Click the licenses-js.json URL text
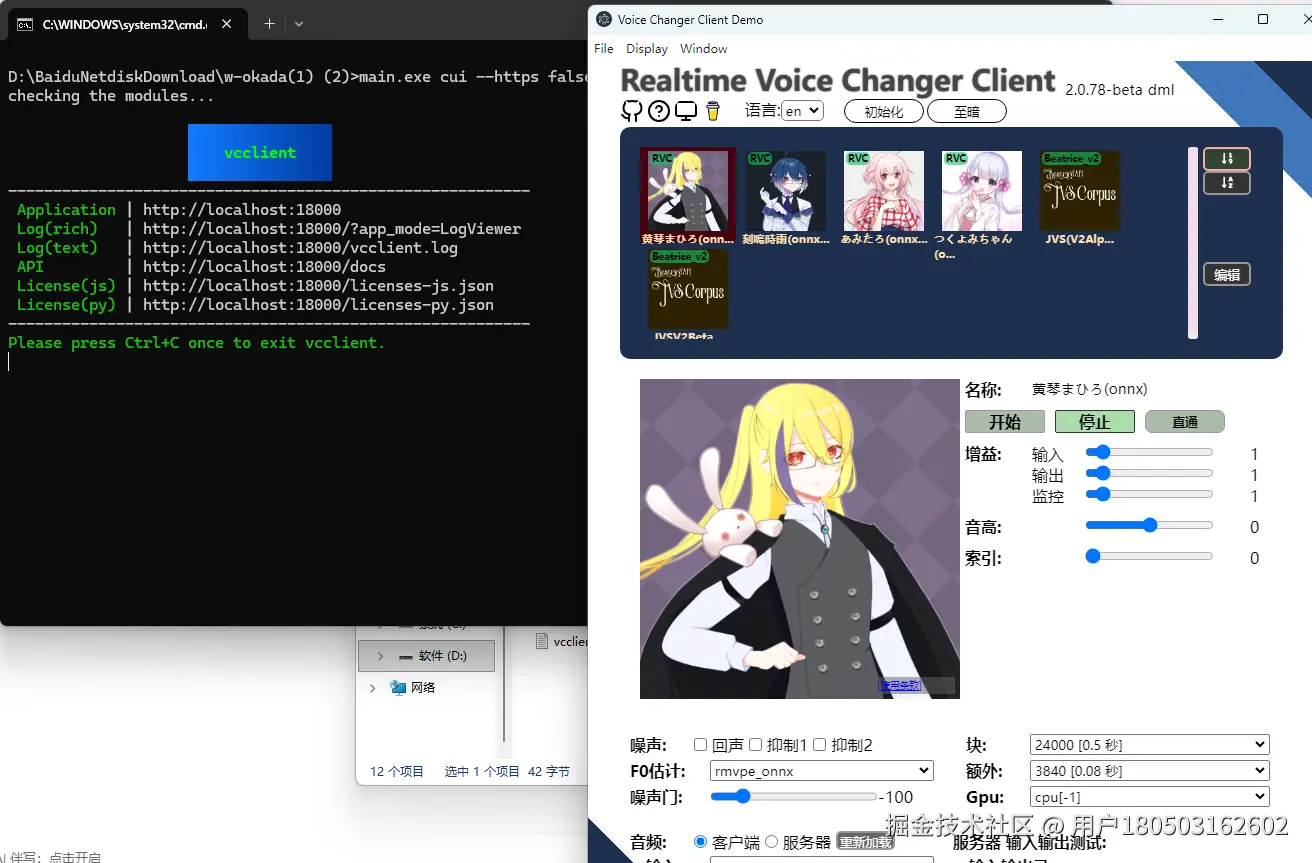The width and height of the screenshot is (1312, 863). tap(318, 285)
